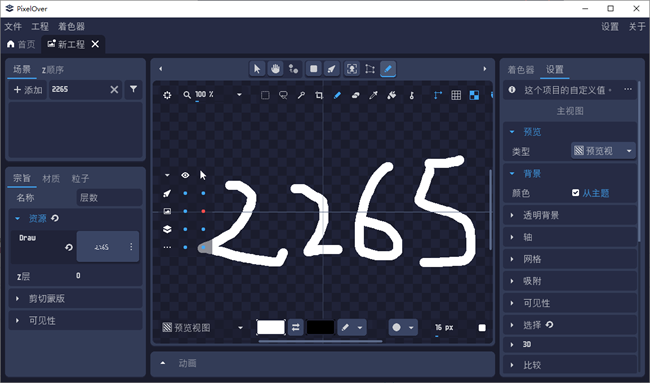This screenshot has width=650, height=383.
Task: Select the bone nodes tool
Action: (293, 69)
